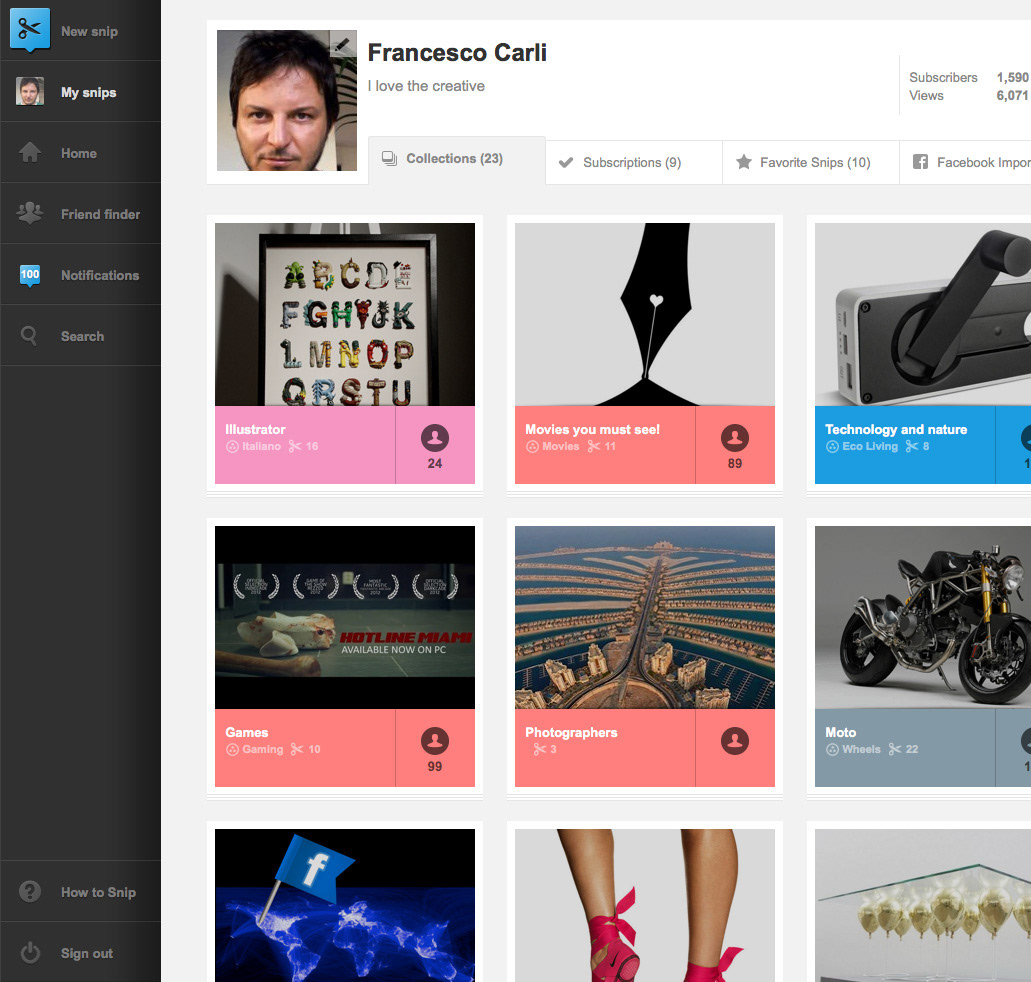Click scissors snip count on Photographers card
Image resolution: width=1031 pixels, height=982 pixels.
coord(544,749)
